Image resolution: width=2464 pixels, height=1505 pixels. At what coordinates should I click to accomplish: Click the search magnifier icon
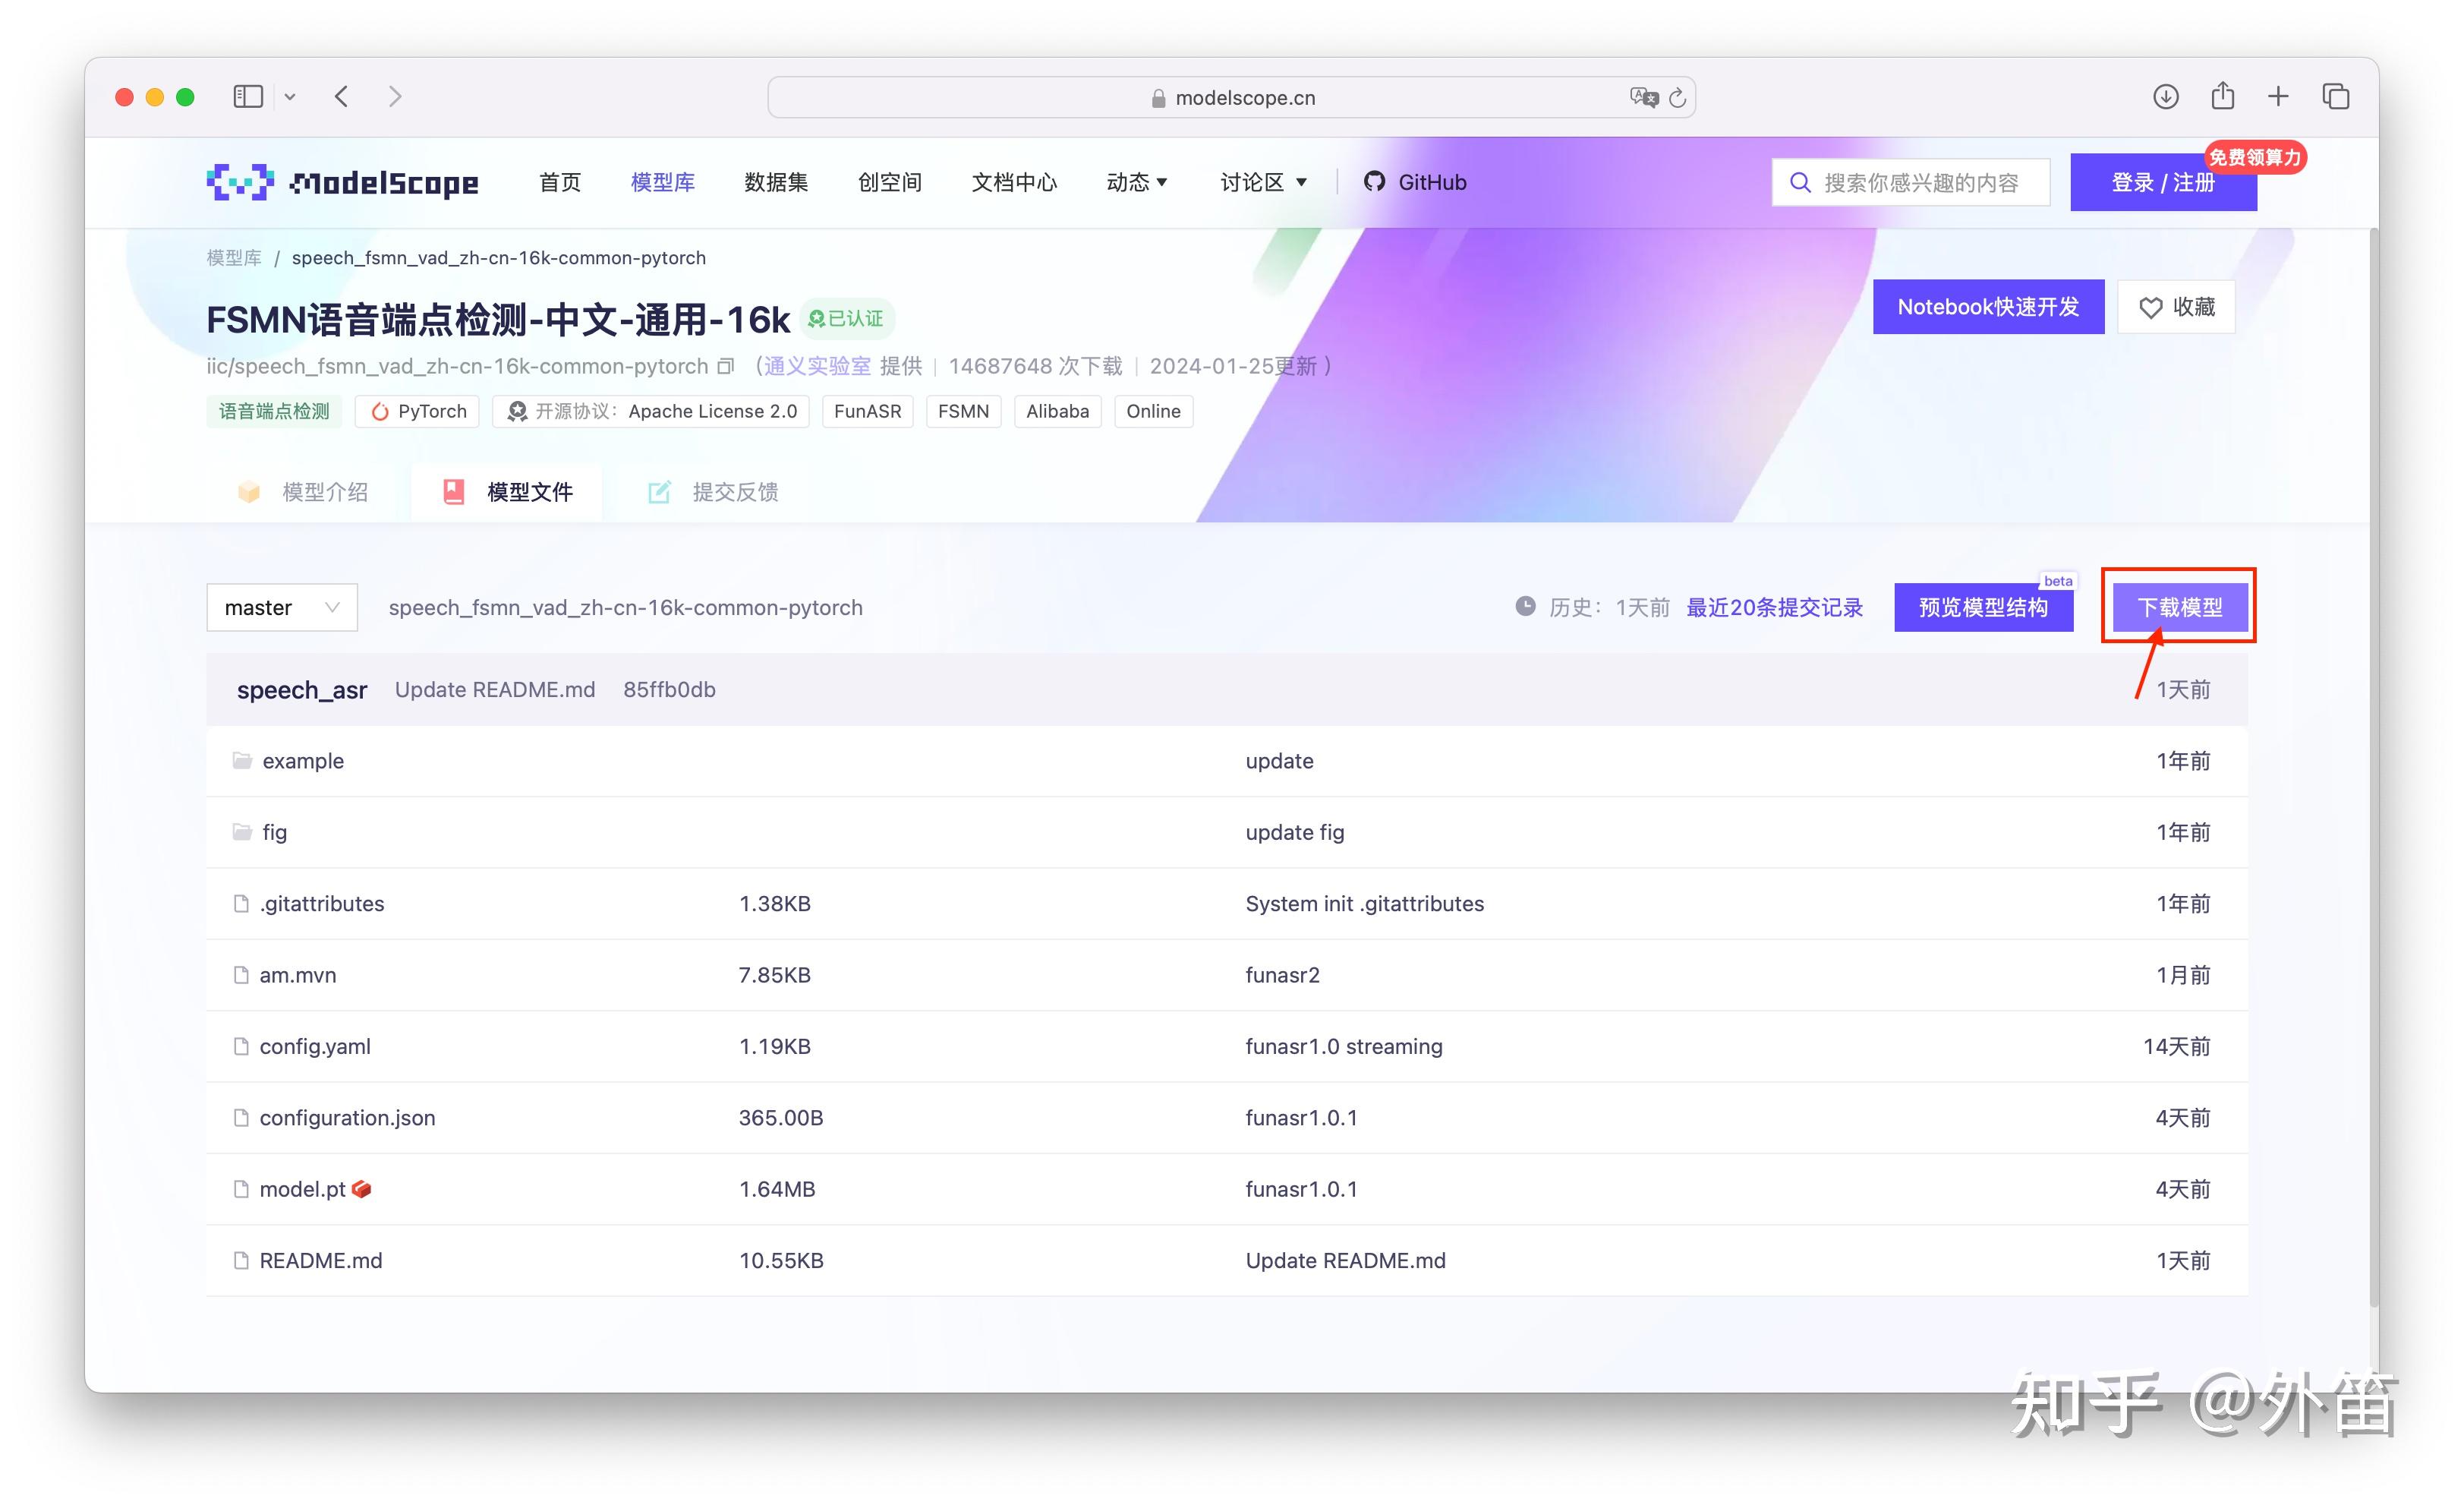click(x=1799, y=181)
